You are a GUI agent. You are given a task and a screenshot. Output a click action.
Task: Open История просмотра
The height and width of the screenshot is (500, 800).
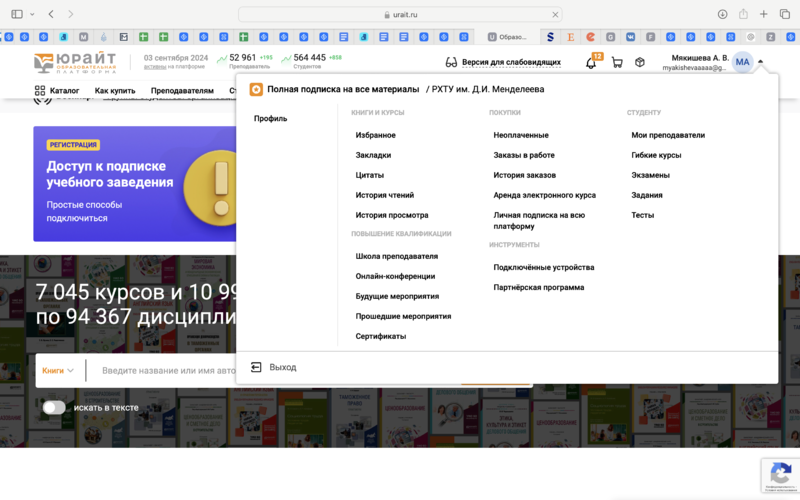392,215
